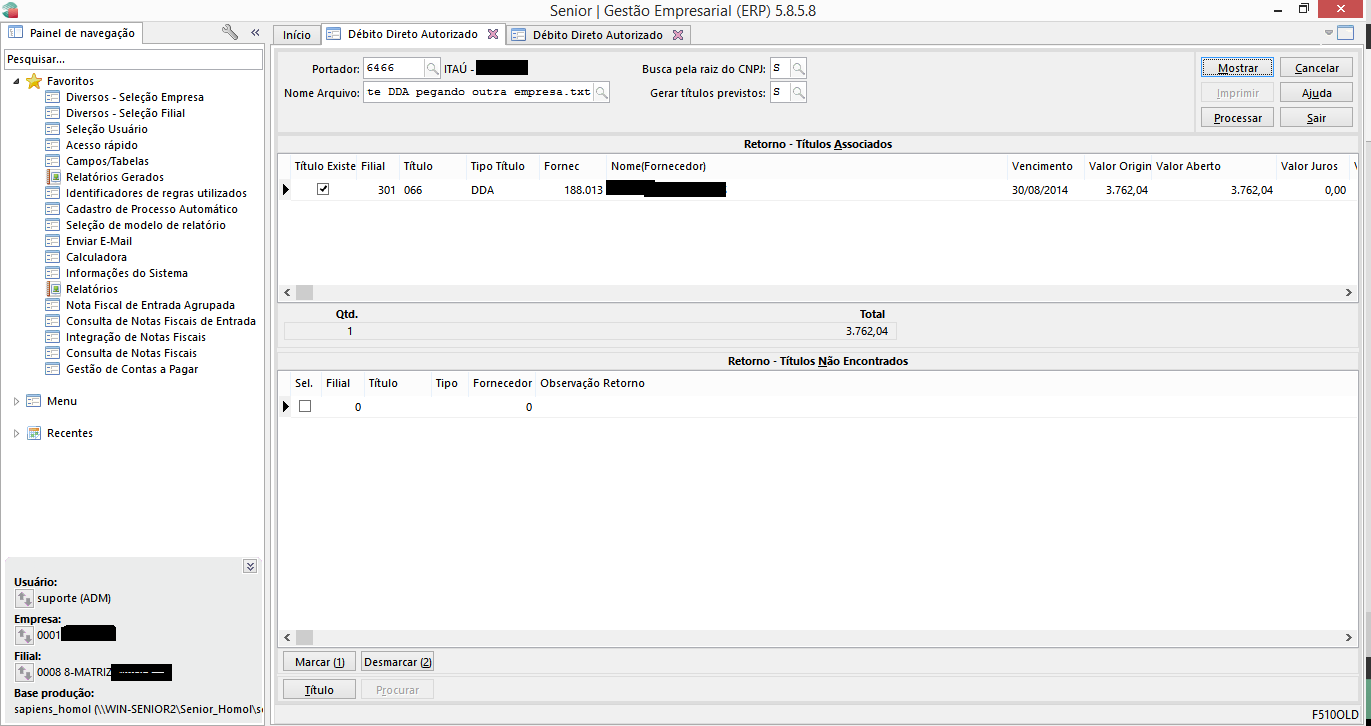Image resolution: width=1371 pixels, height=726 pixels.
Task: Check the Sel. checkbox in Títulos Não Encontrados
Action: tap(305, 406)
